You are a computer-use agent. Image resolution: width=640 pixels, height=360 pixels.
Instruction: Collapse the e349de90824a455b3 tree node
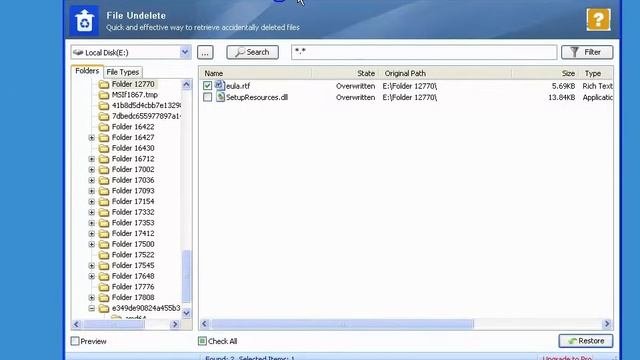coord(91,308)
